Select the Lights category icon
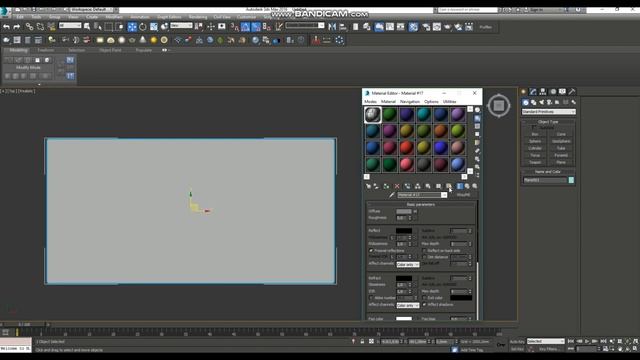640x360 pixels. [x=541, y=102]
